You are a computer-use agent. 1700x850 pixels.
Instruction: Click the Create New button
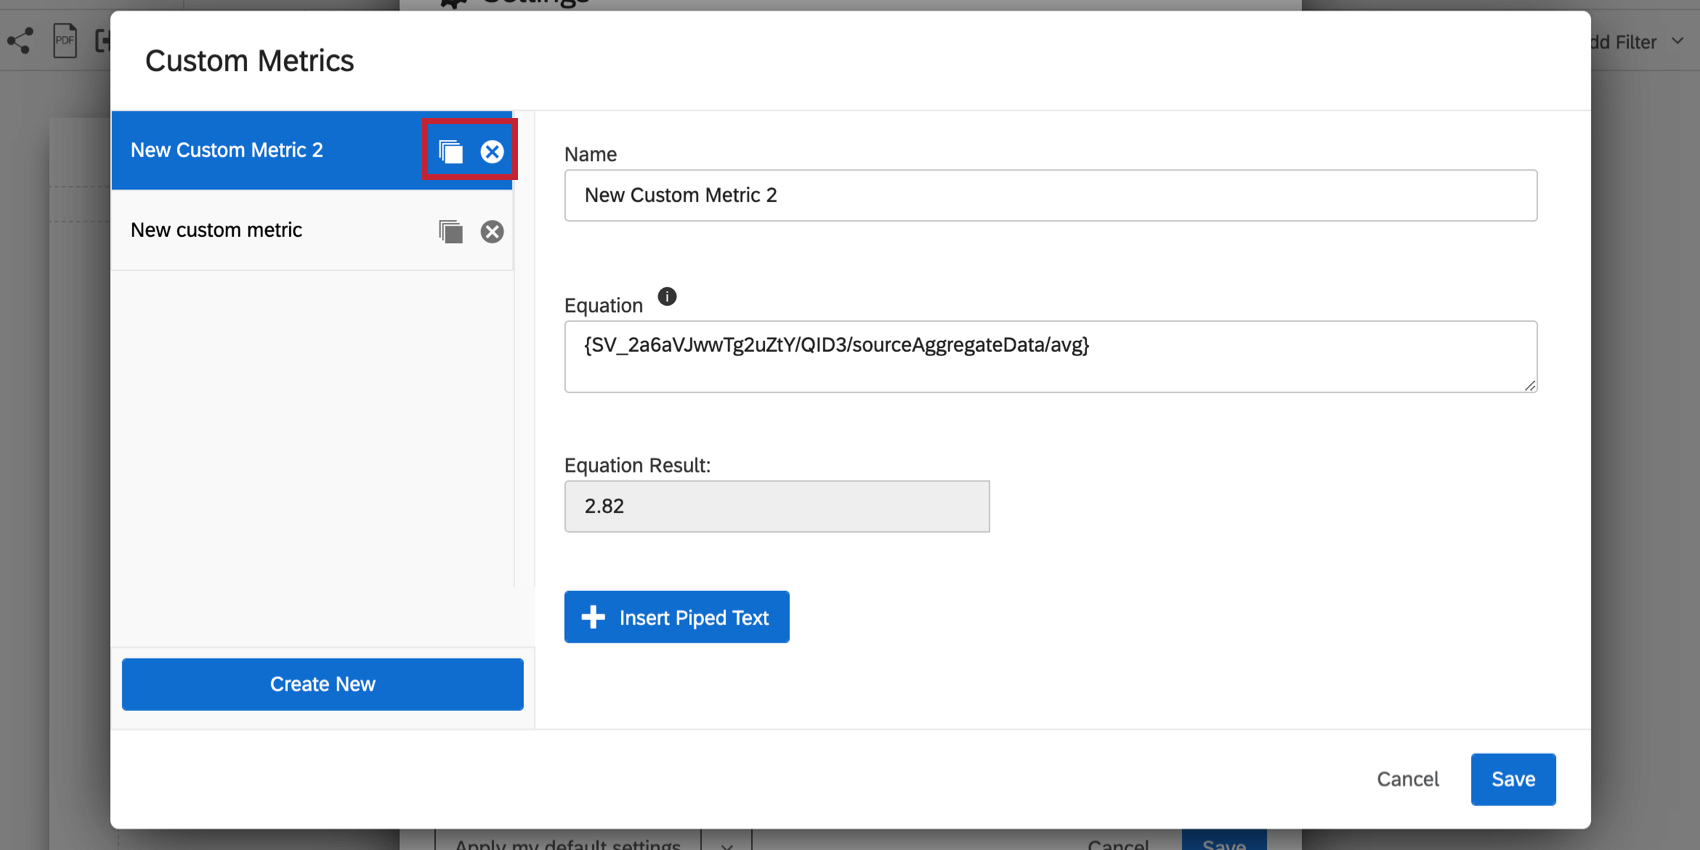point(323,684)
